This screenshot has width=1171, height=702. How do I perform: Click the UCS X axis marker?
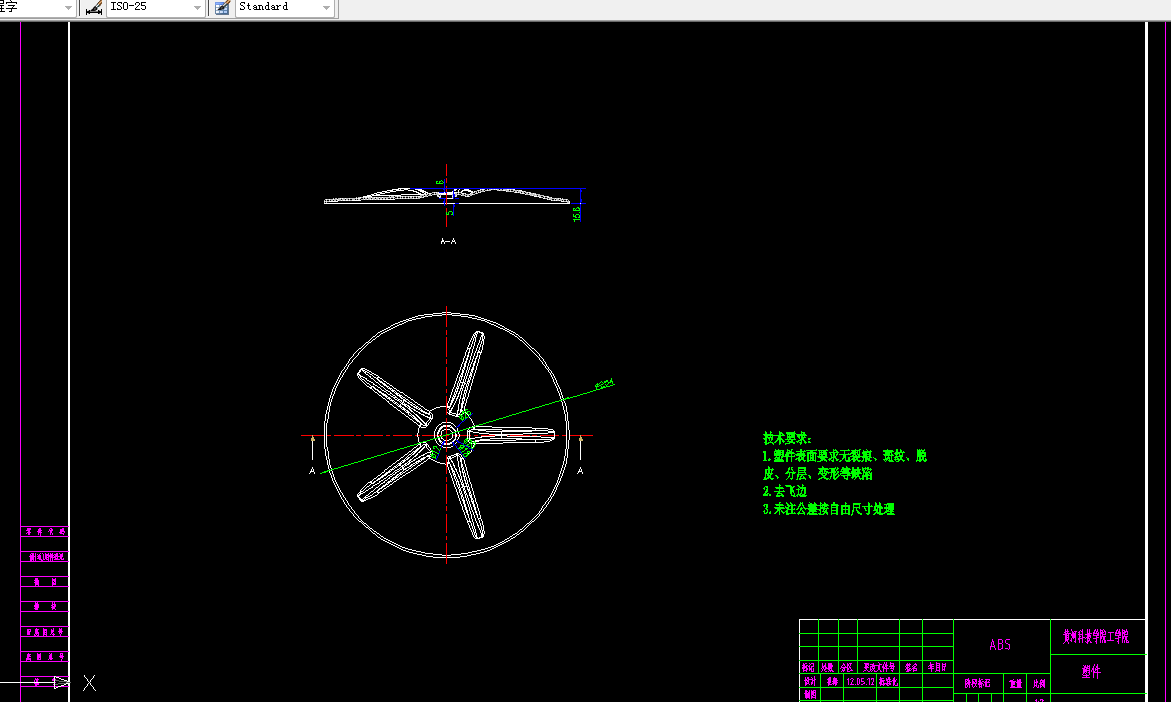pyautogui.click(x=90, y=683)
